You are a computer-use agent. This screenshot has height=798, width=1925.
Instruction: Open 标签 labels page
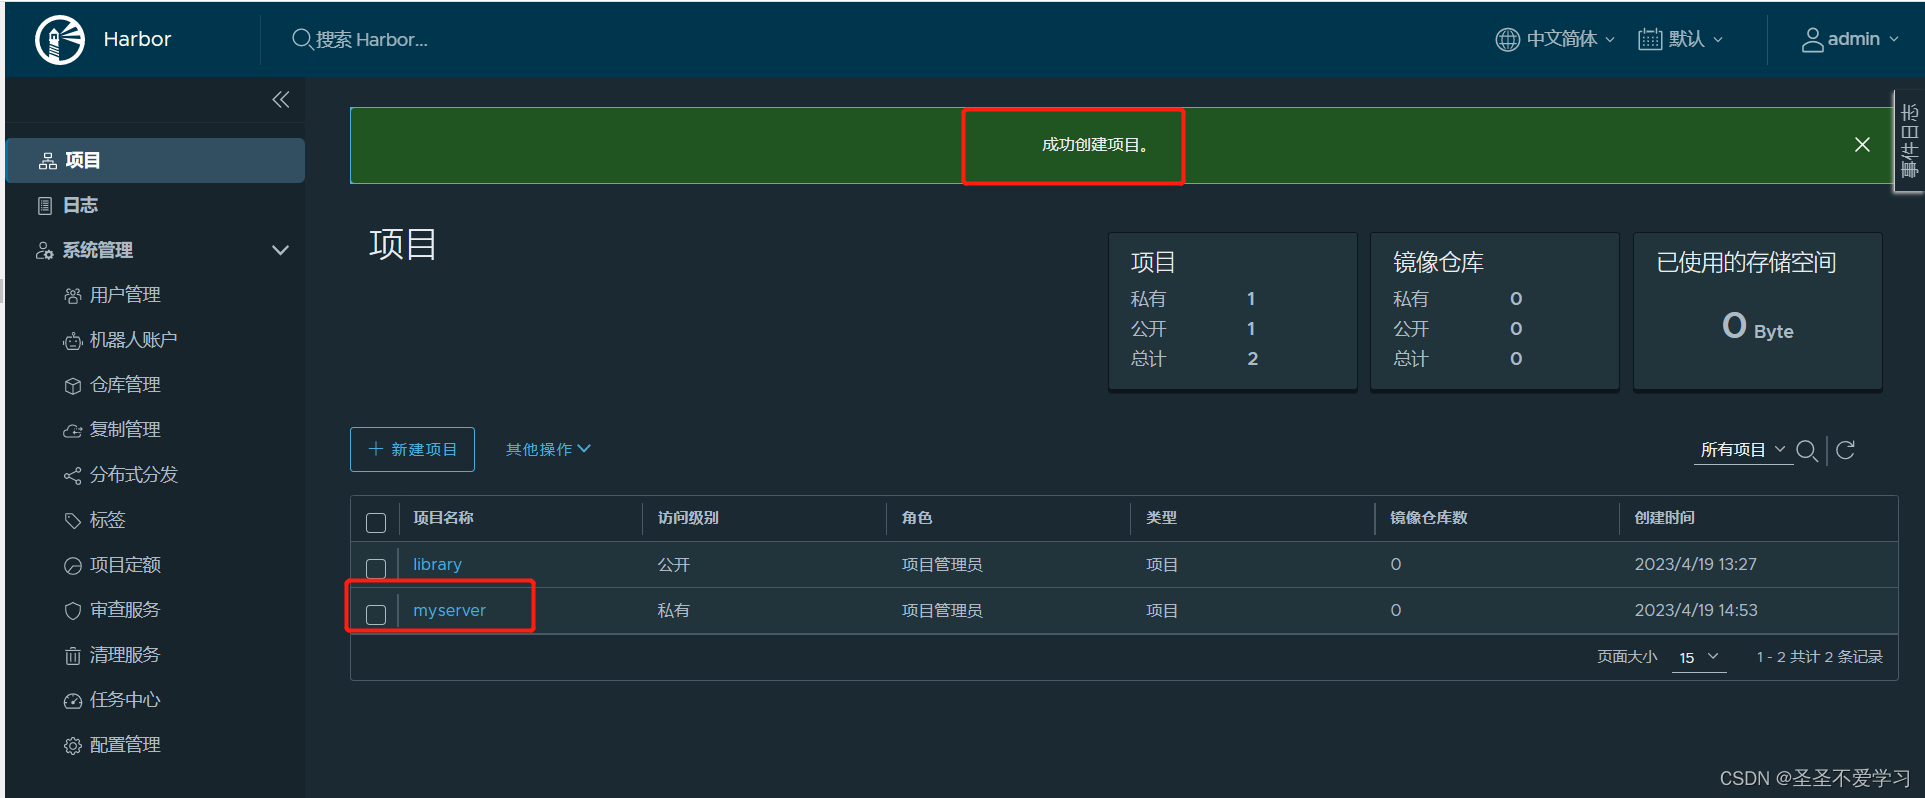107,520
